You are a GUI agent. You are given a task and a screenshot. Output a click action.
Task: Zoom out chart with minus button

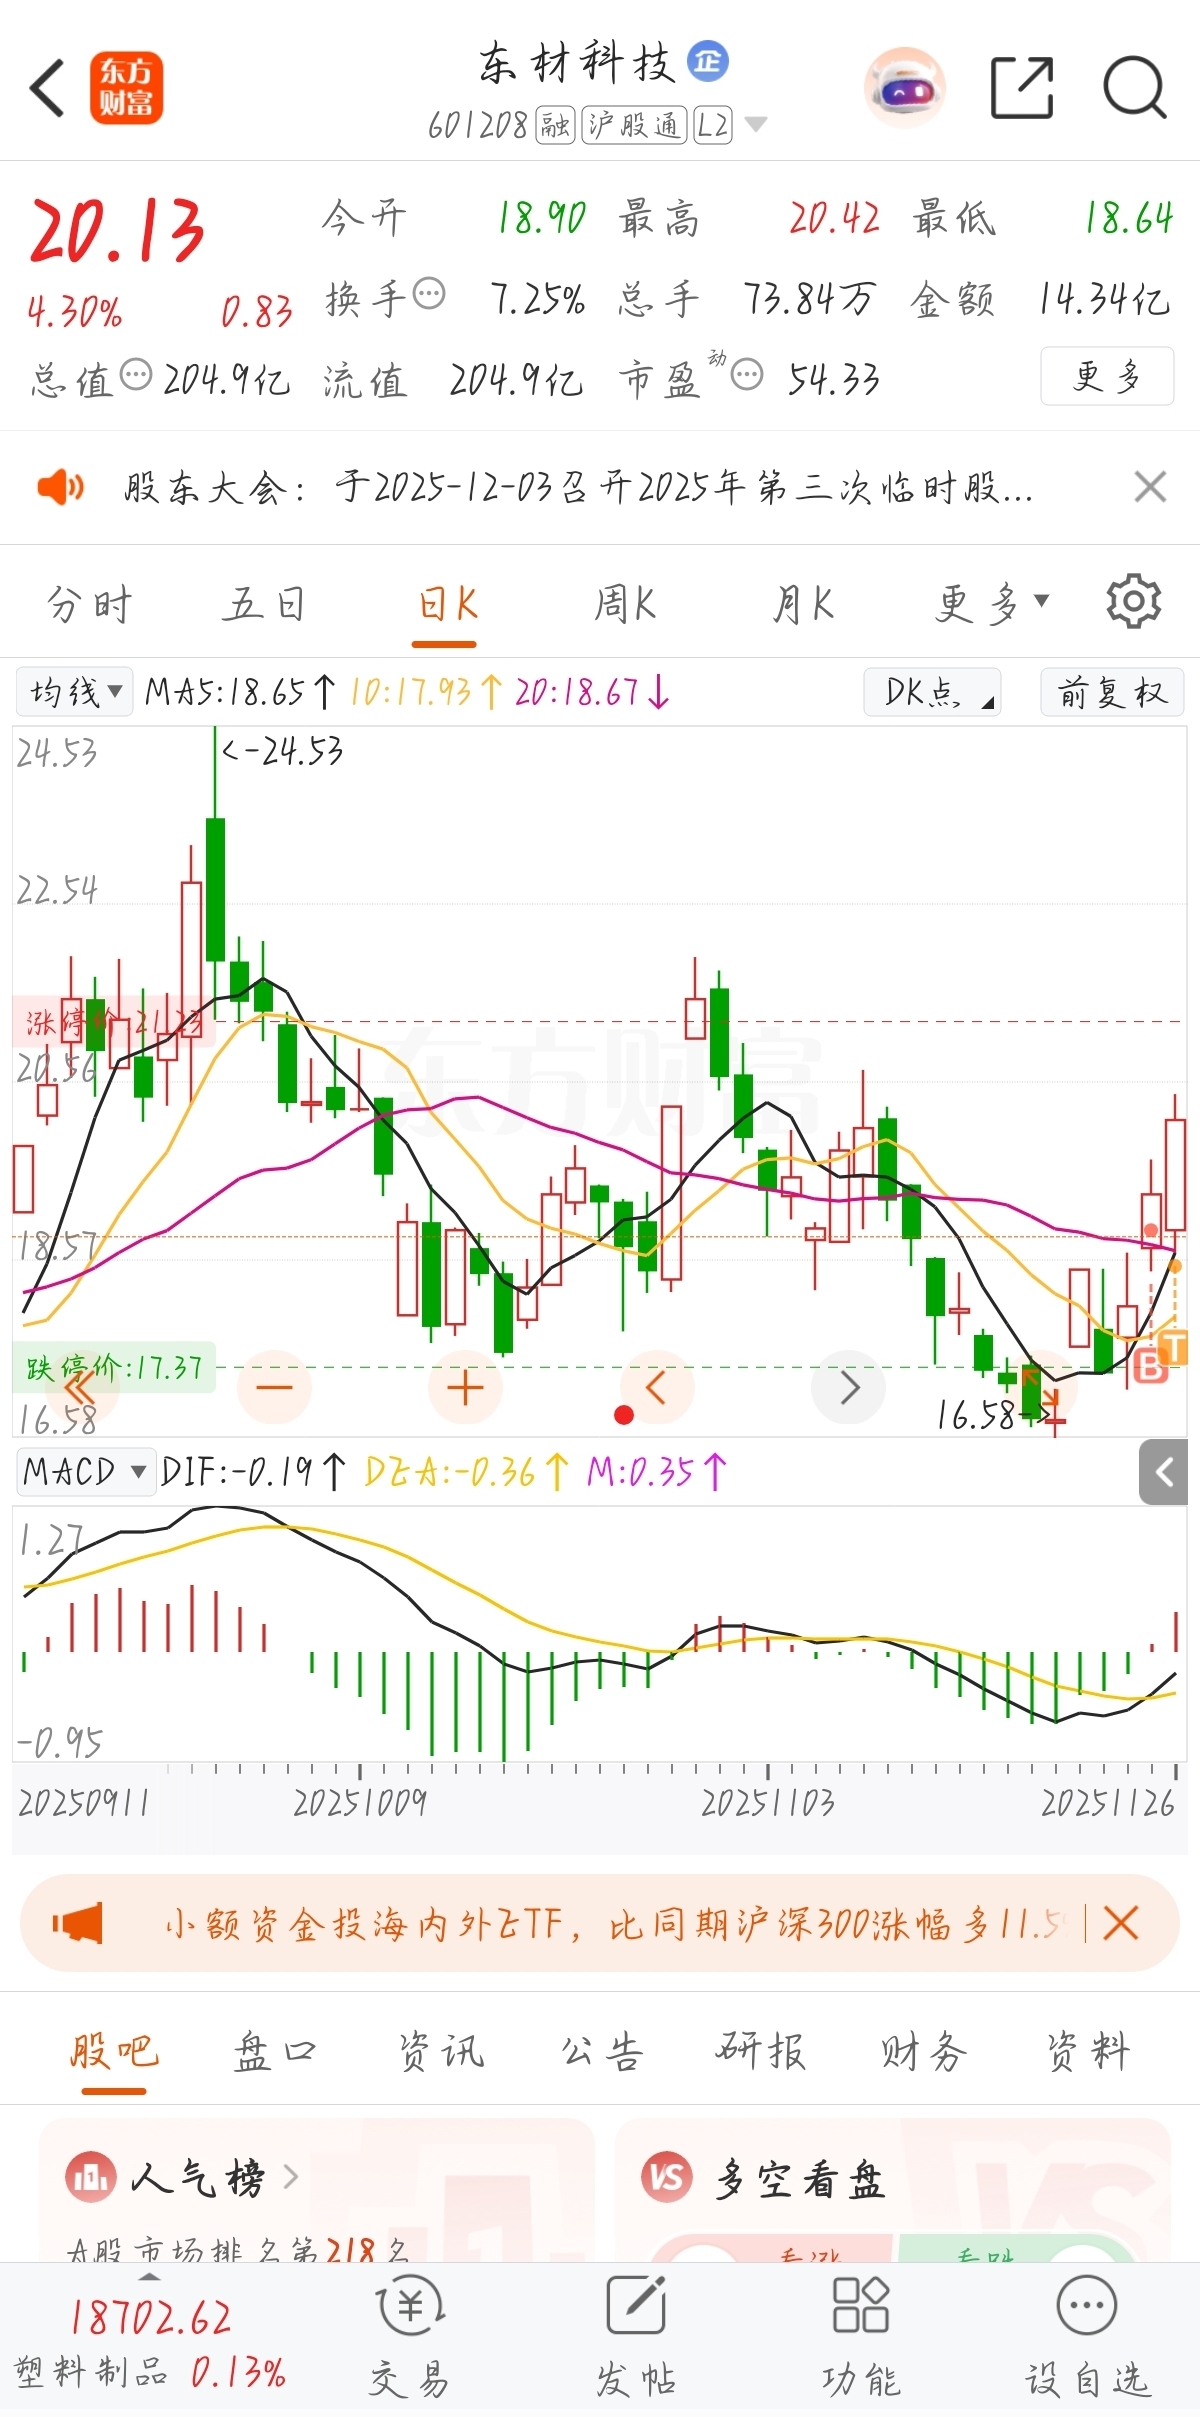(x=274, y=1387)
